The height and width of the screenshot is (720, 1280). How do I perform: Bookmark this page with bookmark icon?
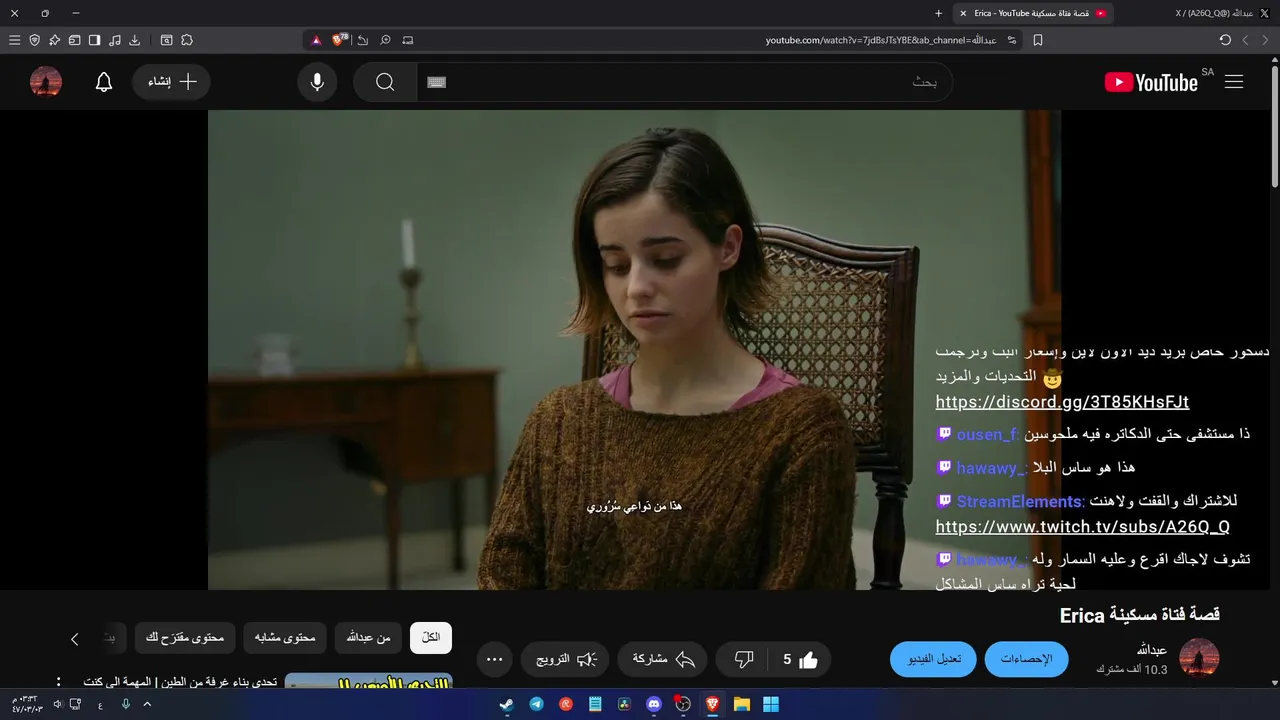tap(1038, 40)
